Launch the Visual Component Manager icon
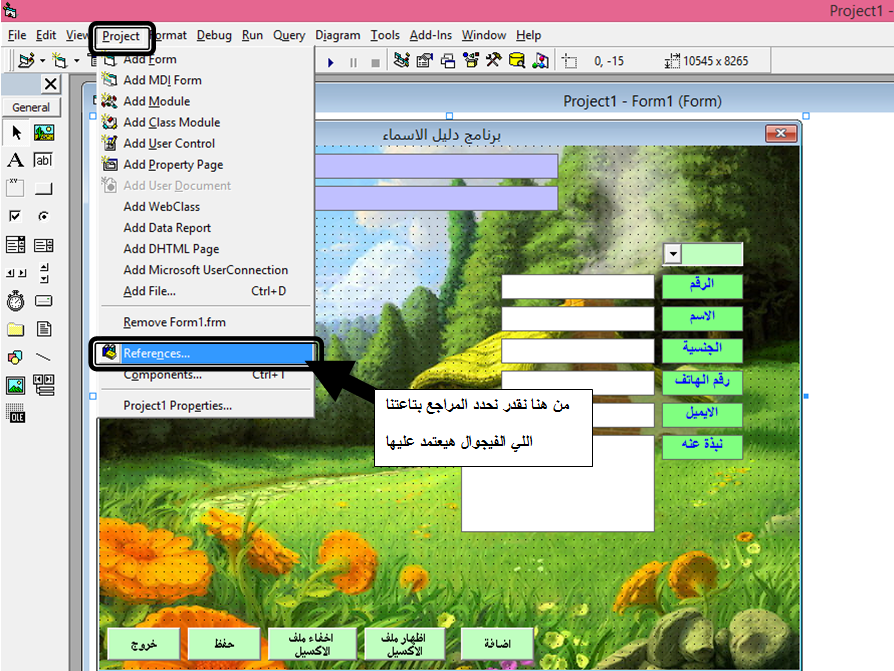The image size is (894, 671). (540, 60)
